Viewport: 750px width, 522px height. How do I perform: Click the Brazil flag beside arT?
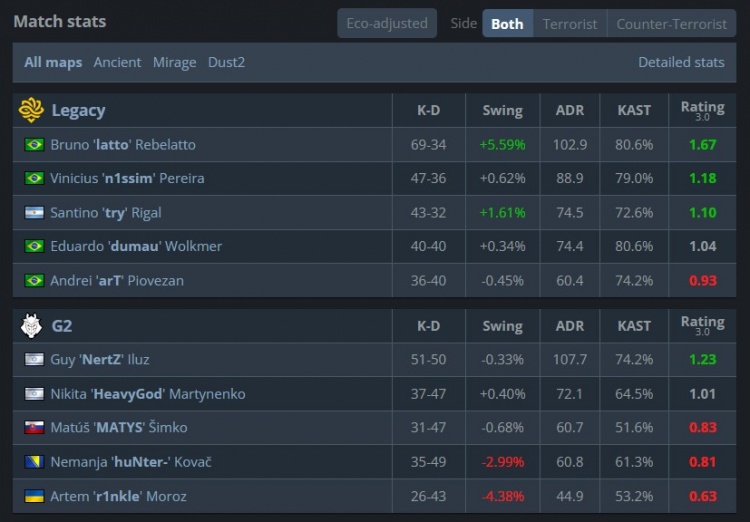point(34,280)
